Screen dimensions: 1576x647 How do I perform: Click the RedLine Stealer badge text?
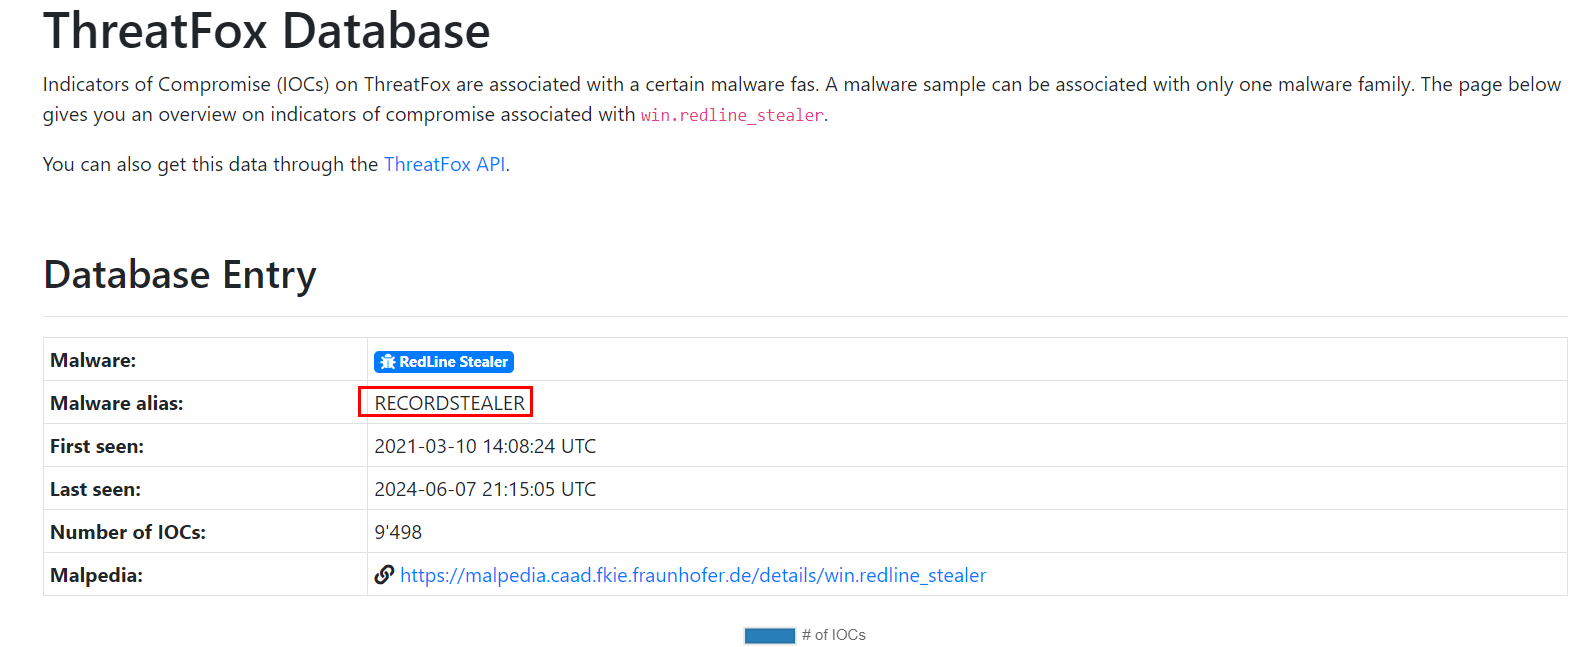pos(453,362)
